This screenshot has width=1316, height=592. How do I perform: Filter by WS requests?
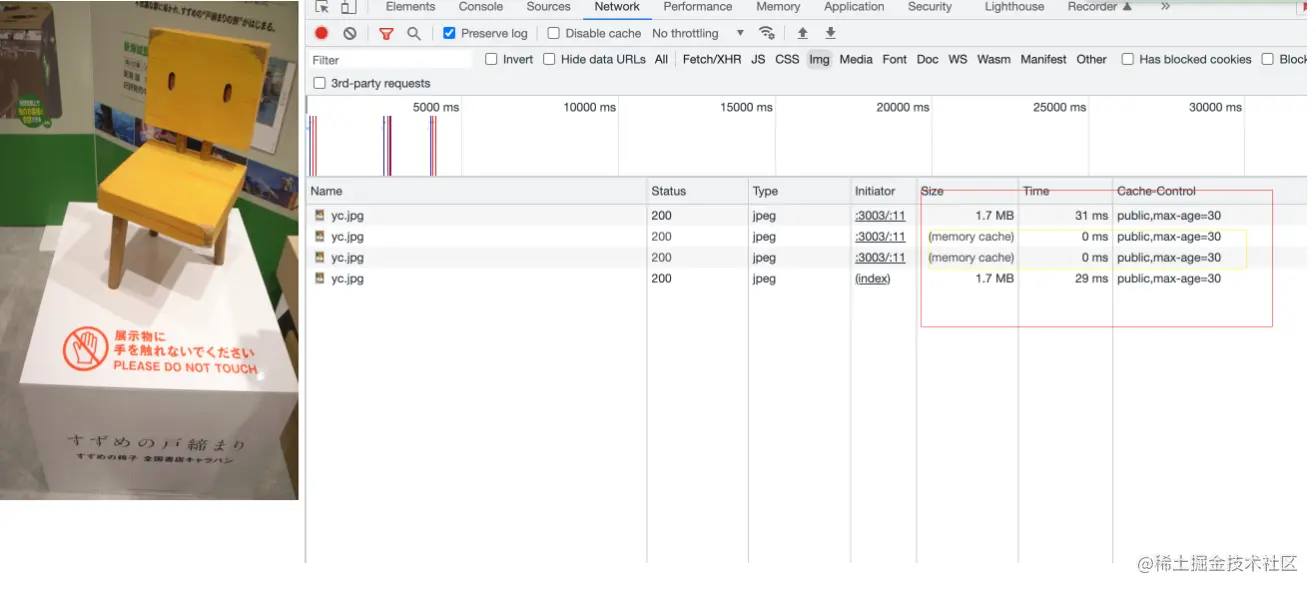958,59
